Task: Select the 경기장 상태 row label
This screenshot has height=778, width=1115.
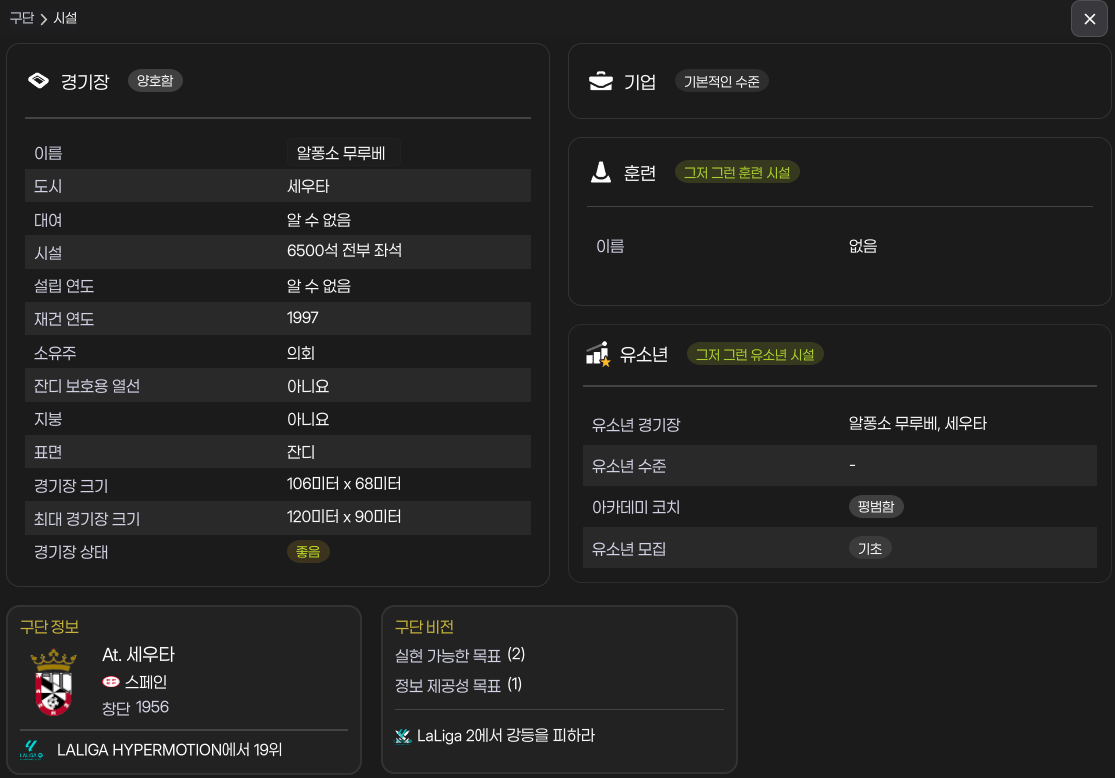Action: 71,552
